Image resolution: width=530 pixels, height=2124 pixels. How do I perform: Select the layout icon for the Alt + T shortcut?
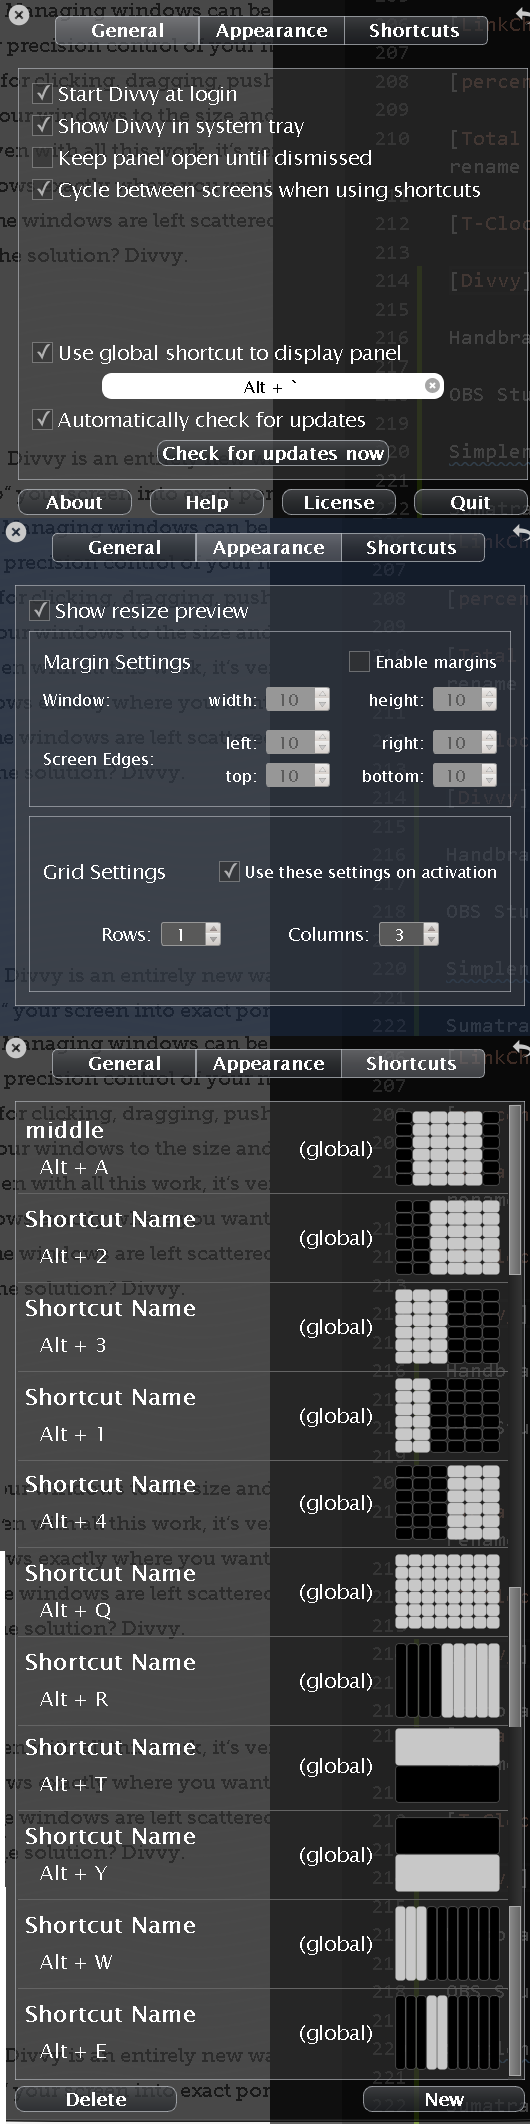tap(447, 1766)
